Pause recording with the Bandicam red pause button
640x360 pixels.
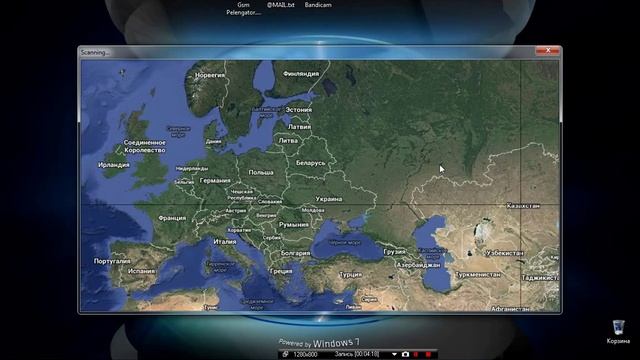(416, 354)
